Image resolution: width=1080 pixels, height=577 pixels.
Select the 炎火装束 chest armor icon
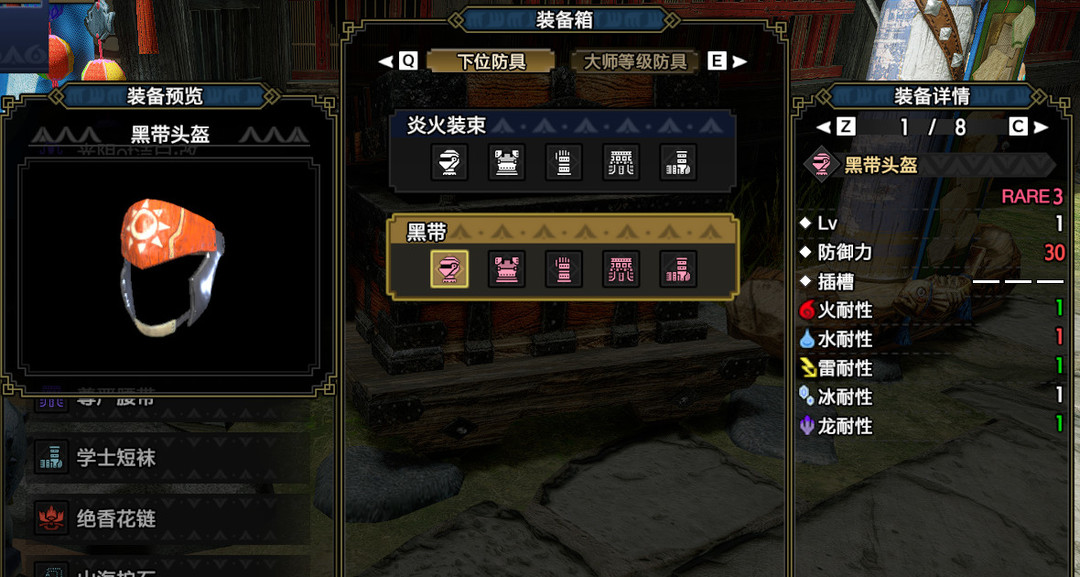507,162
